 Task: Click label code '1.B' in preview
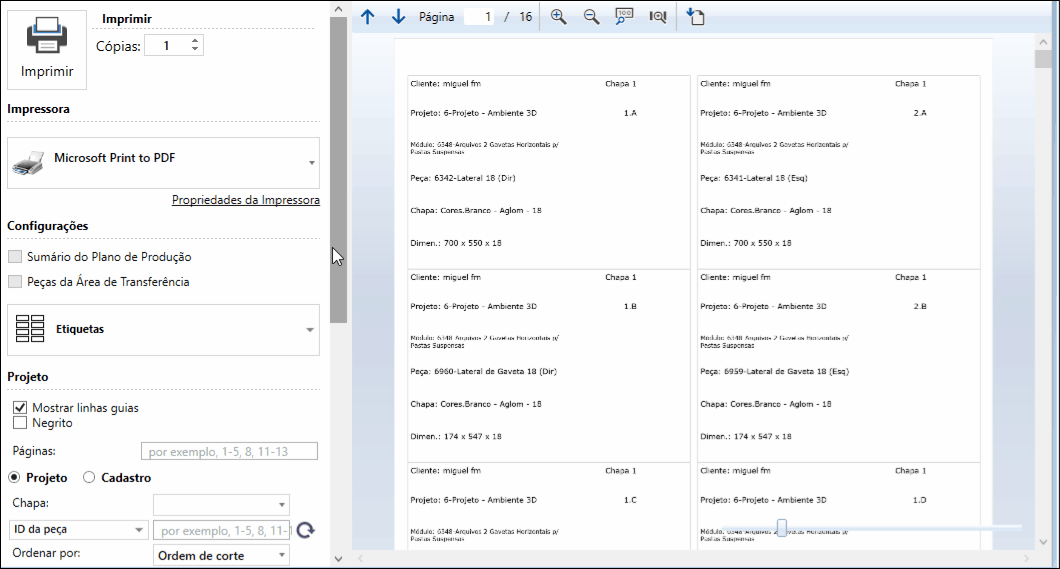[630, 306]
